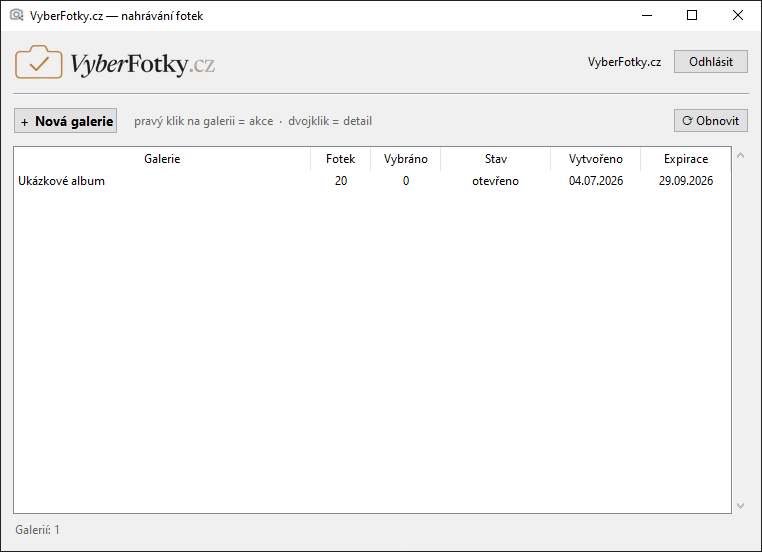
Task: Click the VyberFotky.cz account name label
Action: pyautogui.click(x=624, y=62)
